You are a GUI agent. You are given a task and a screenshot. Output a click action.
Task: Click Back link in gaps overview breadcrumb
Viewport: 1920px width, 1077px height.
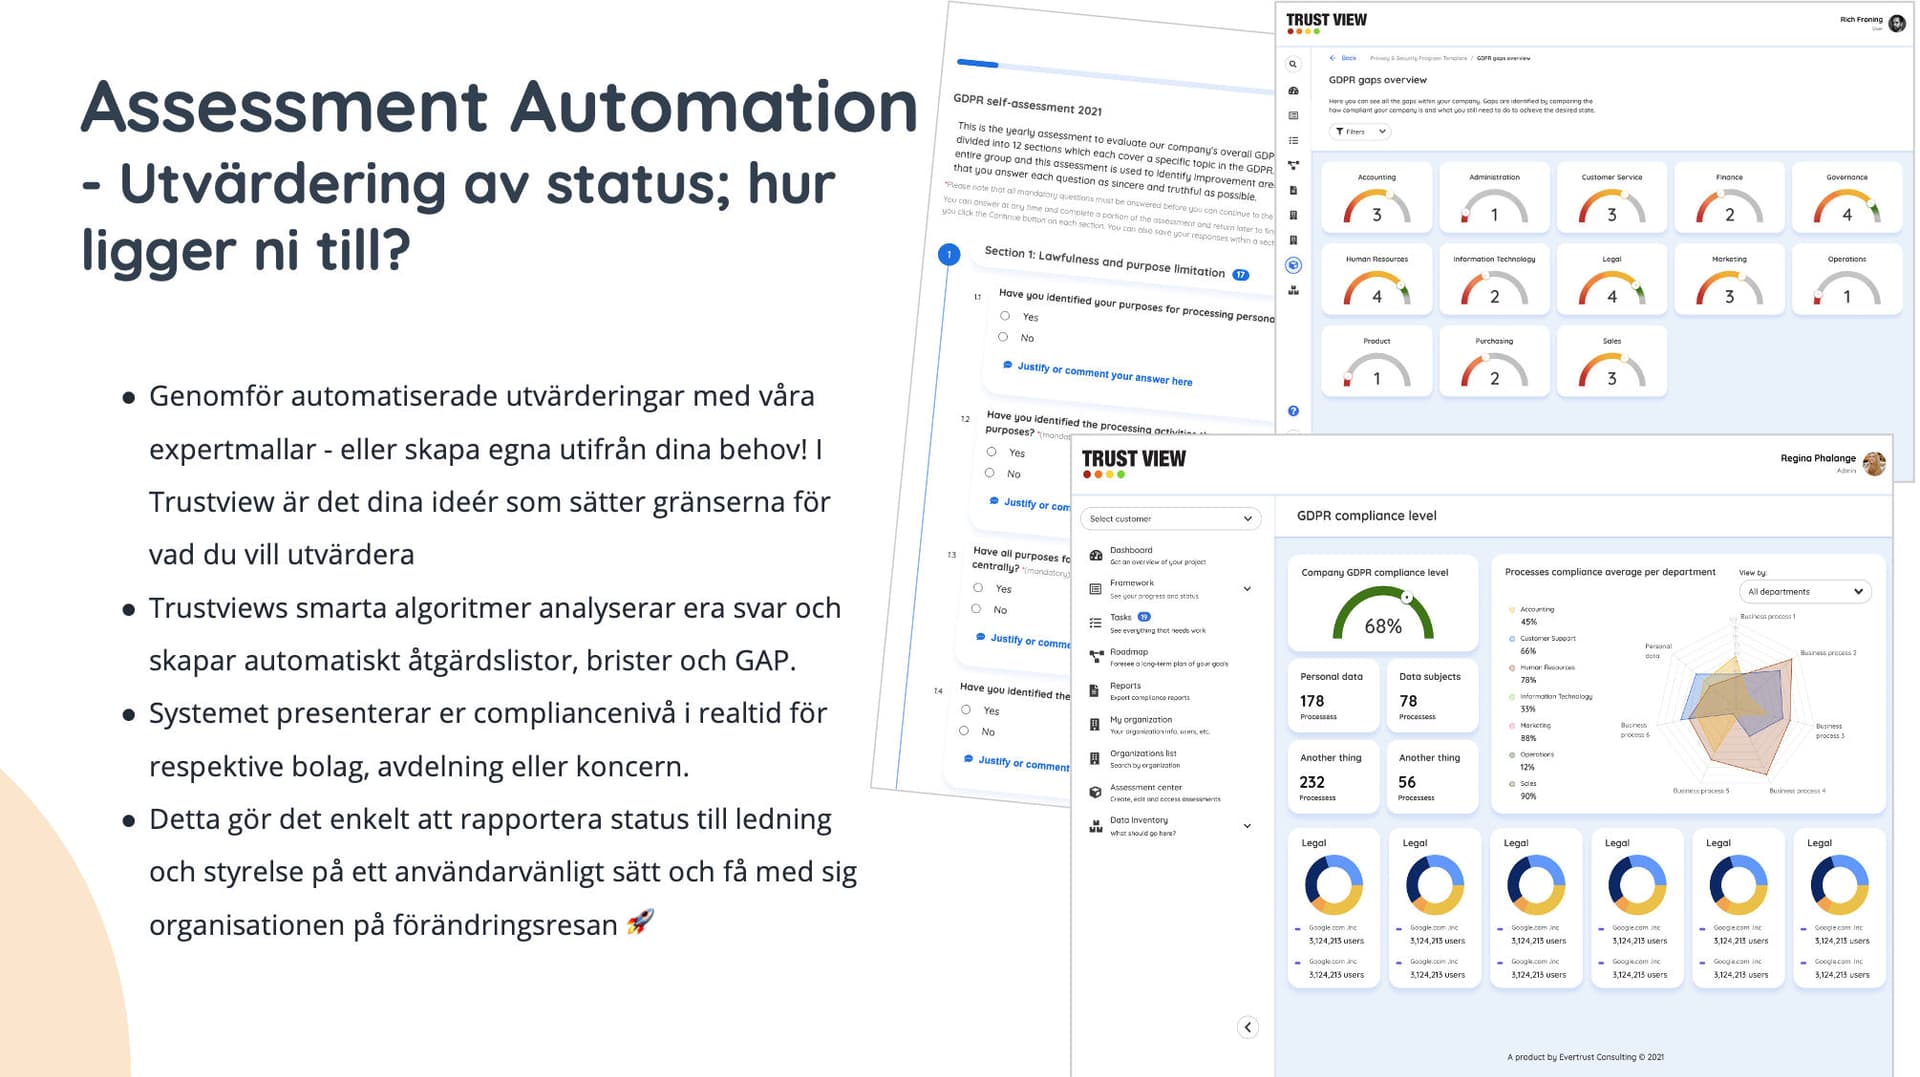(x=1349, y=58)
